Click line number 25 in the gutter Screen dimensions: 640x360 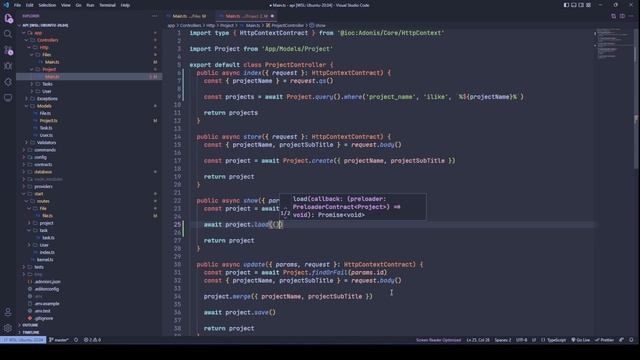tap(177, 224)
